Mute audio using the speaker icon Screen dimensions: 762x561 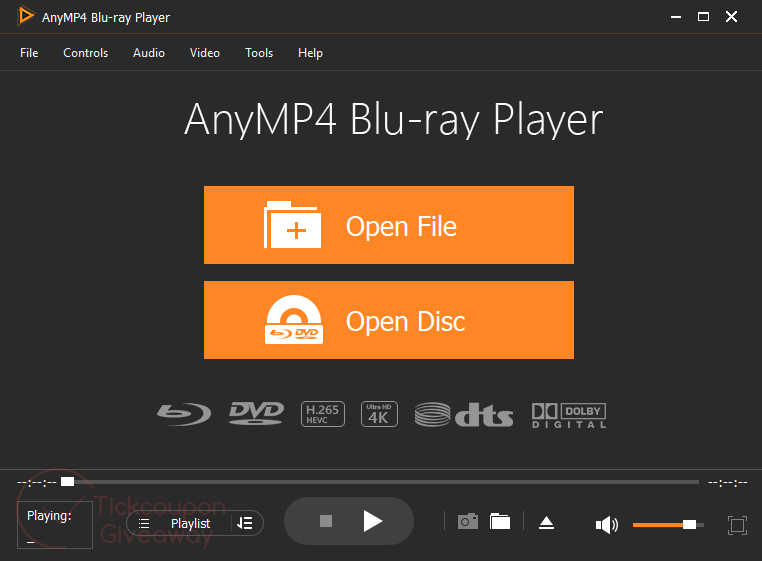[606, 525]
